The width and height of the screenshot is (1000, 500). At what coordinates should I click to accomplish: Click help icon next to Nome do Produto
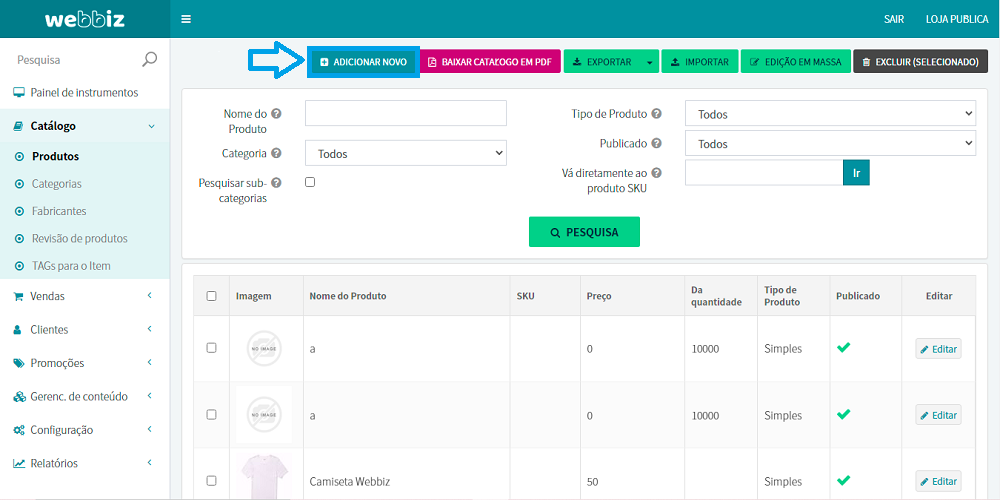[x=276, y=114]
